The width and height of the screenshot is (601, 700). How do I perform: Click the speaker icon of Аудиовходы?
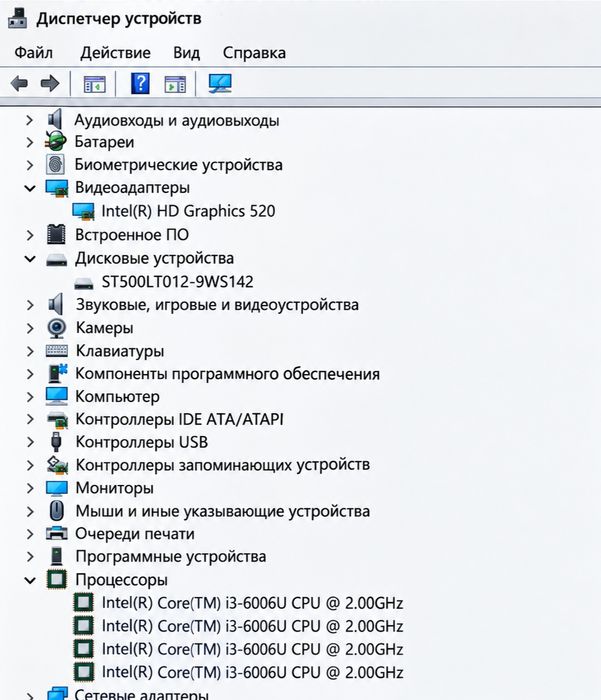(x=55, y=119)
